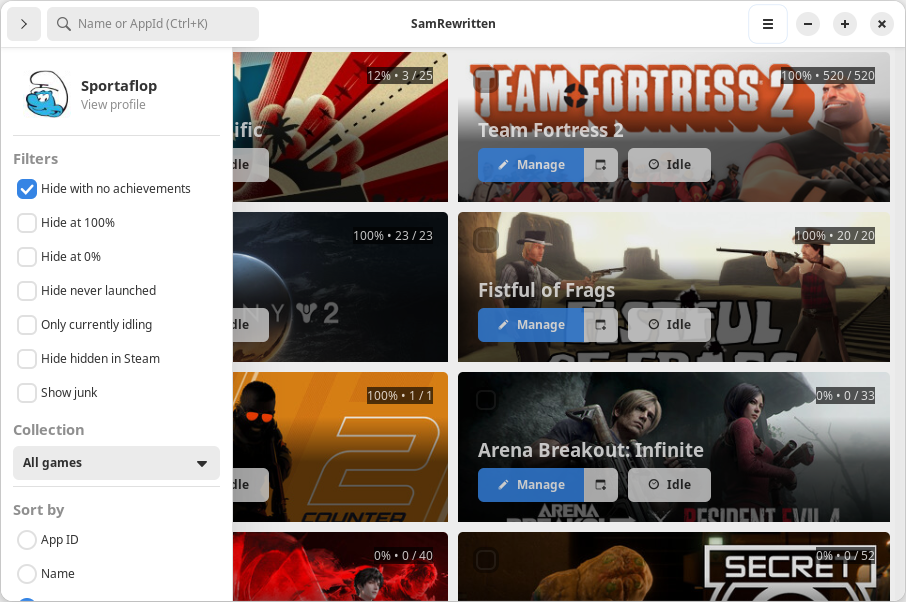Click the Fistful of Frags title text
Viewport: 906px width, 602px height.
click(x=547, y=290)
